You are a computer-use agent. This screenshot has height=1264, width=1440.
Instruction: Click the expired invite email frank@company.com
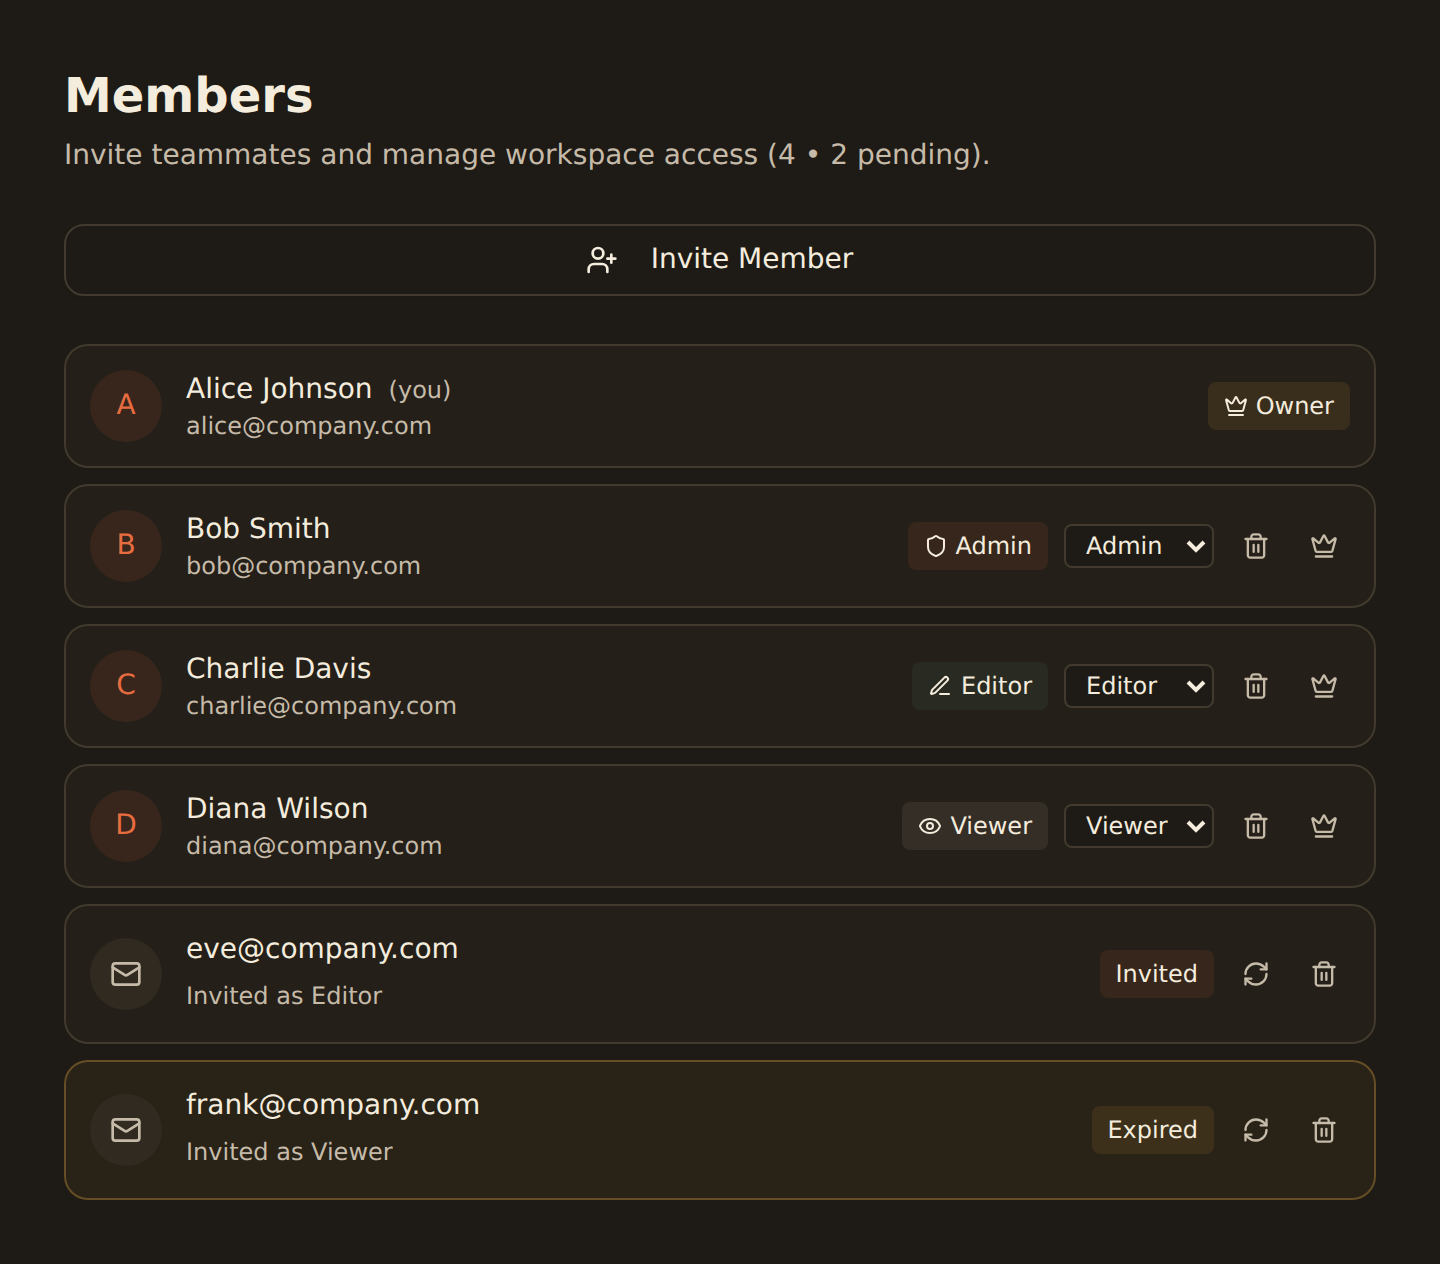(333, 1104)
